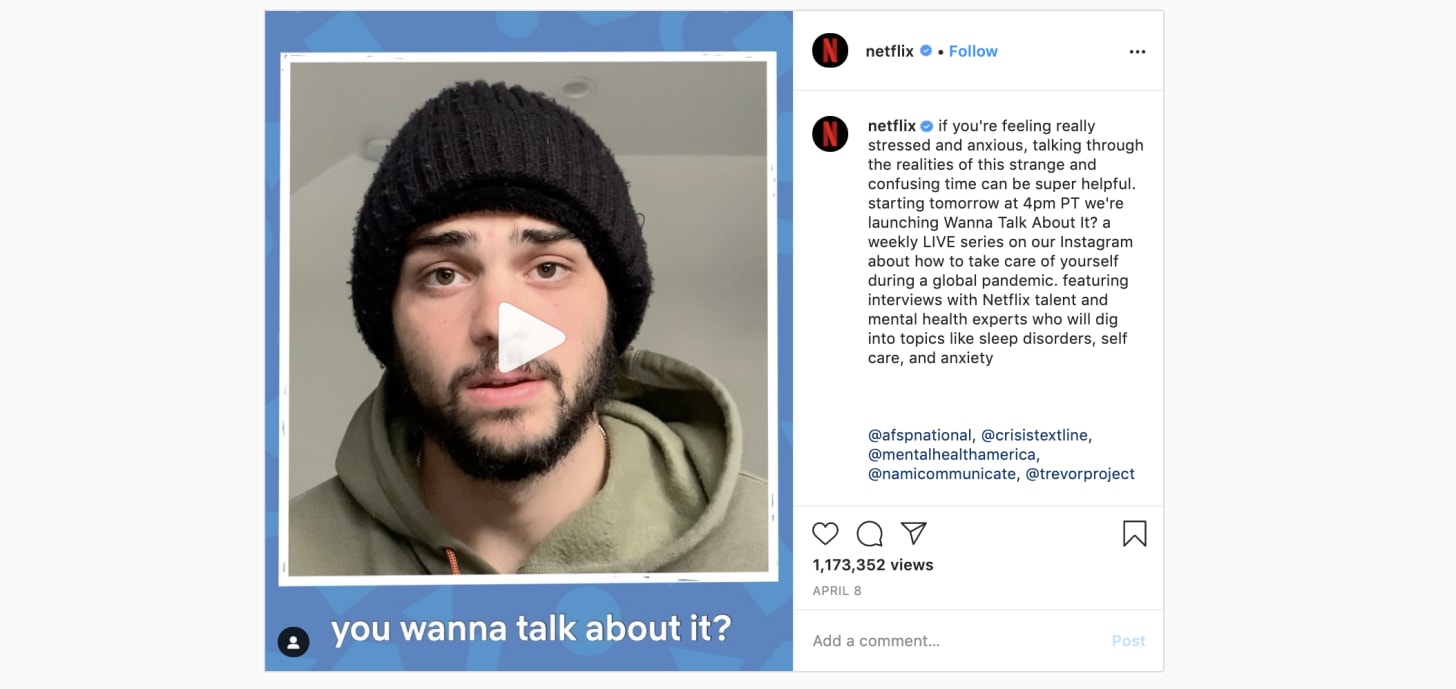Follow the netflix account
This screenshot has width=1456, height=689.
(x=973, y=51)
